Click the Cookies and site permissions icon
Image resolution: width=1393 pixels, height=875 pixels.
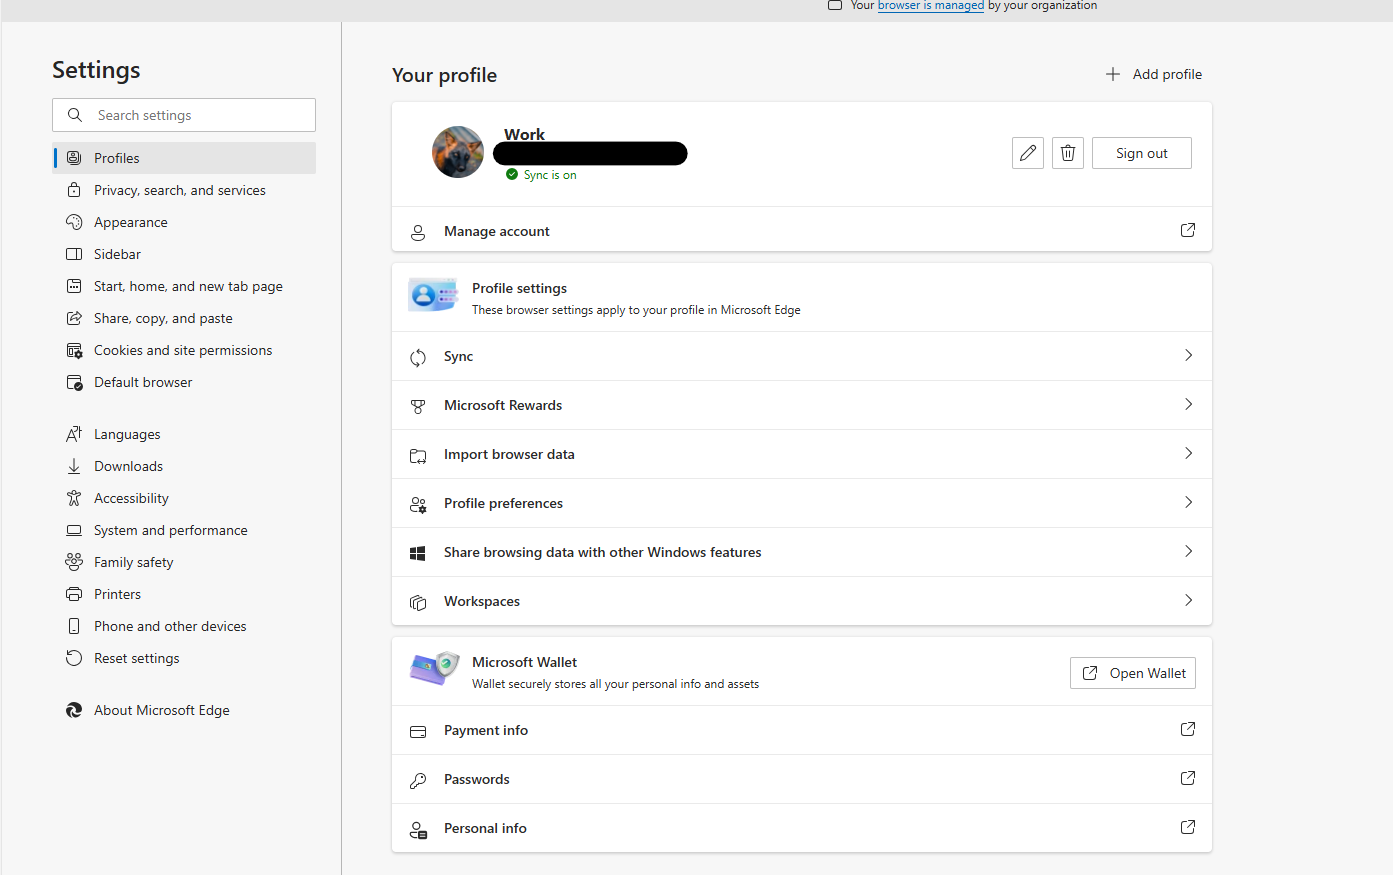[x=74, y=350]
